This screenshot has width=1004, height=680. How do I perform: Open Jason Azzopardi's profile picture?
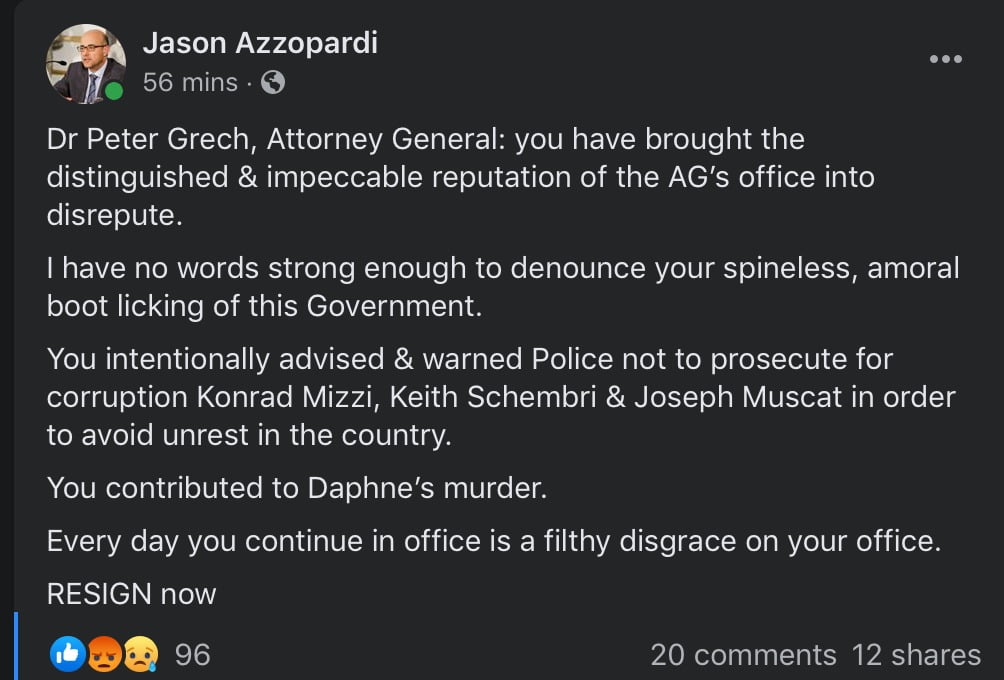tap(85, 64)
